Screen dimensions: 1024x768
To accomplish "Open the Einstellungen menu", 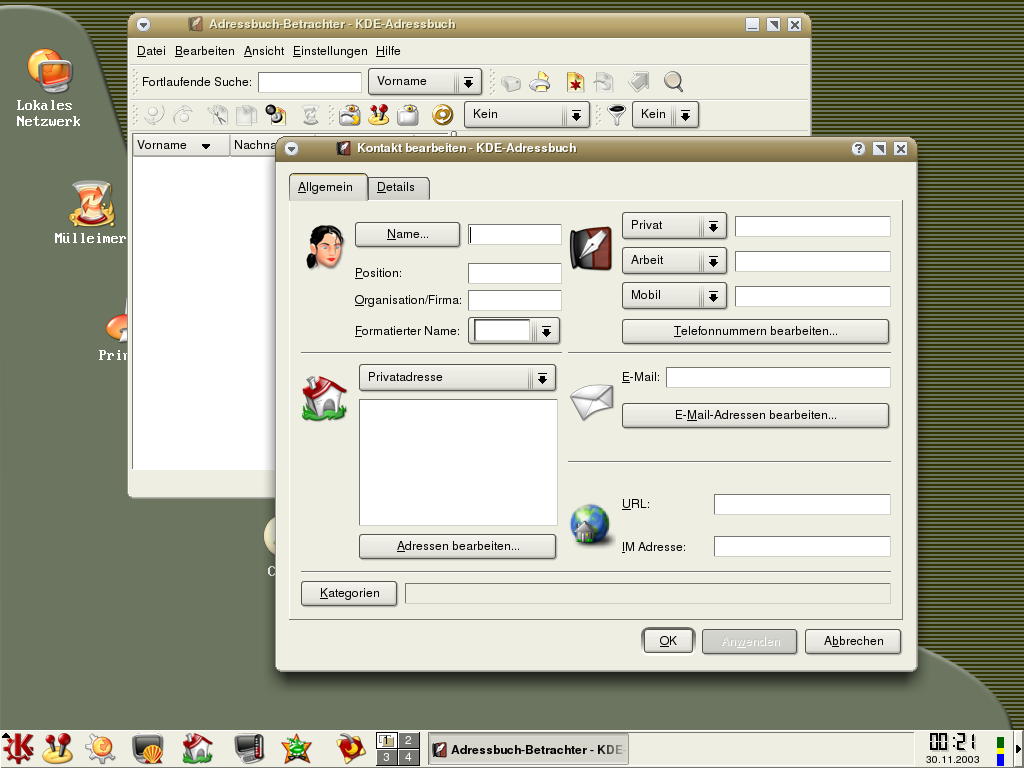I will 330,51.
